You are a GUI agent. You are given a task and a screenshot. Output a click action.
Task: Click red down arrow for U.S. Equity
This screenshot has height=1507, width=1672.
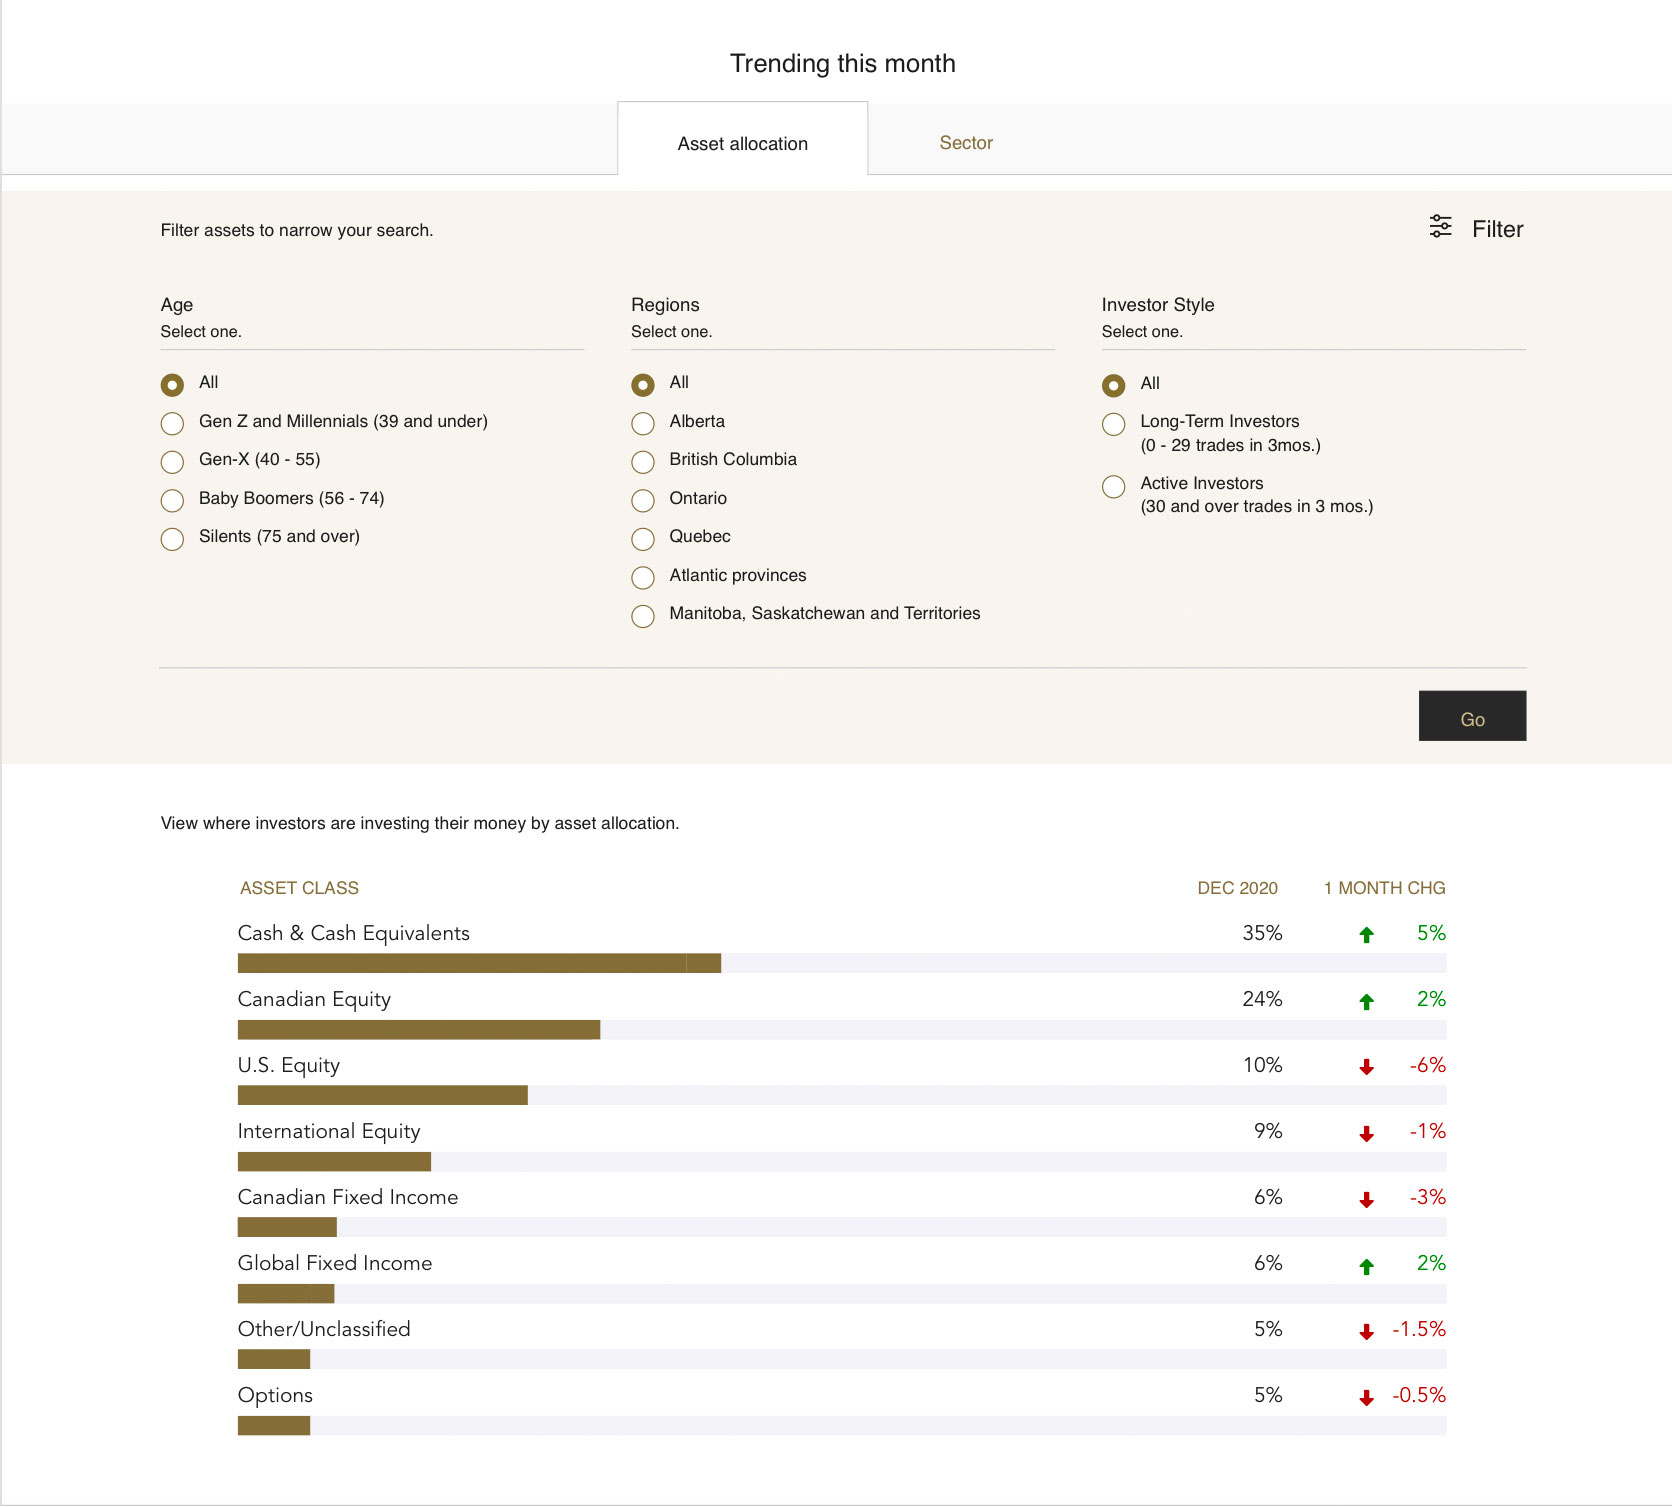1366,1067
